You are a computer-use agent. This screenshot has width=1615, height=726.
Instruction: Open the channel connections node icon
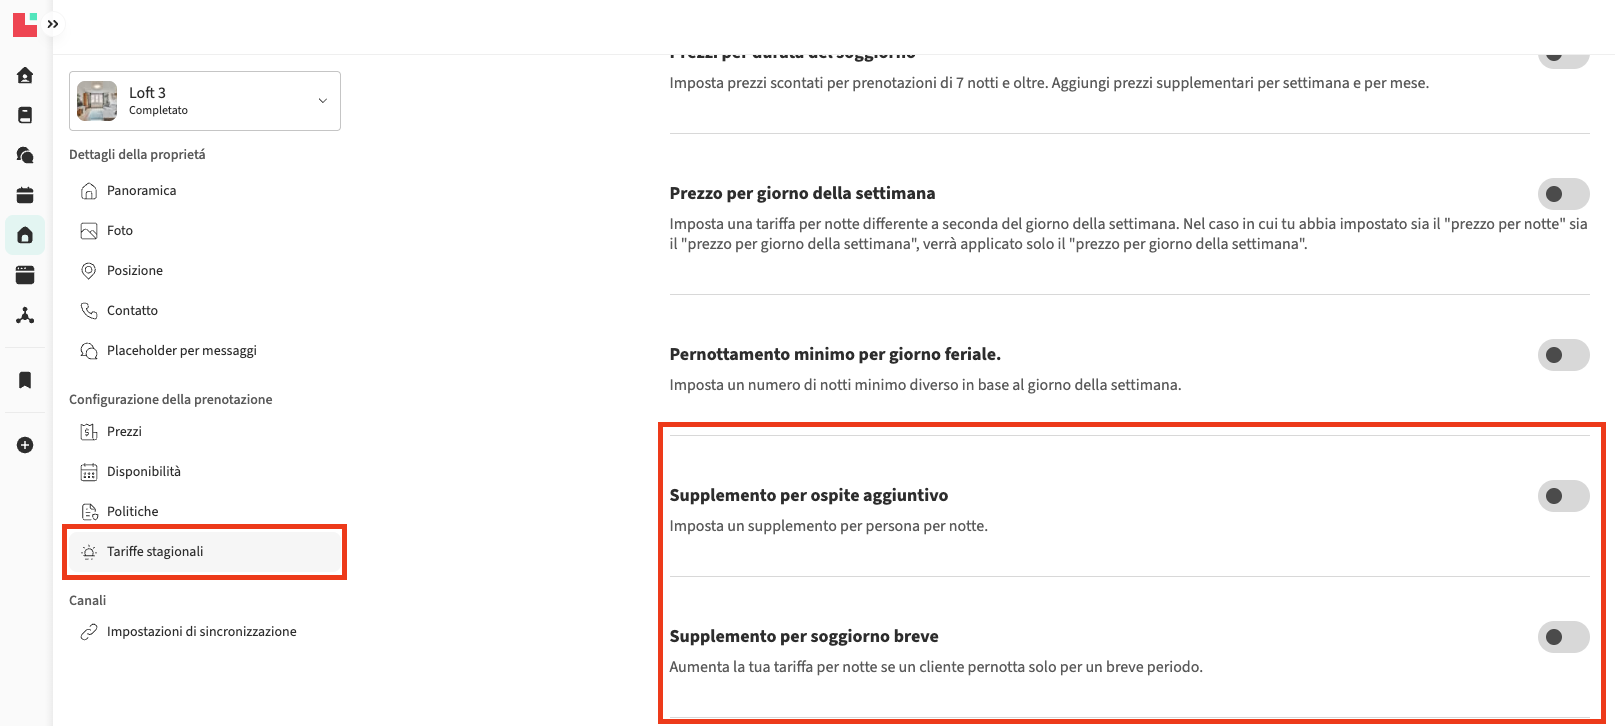[25, 315]
